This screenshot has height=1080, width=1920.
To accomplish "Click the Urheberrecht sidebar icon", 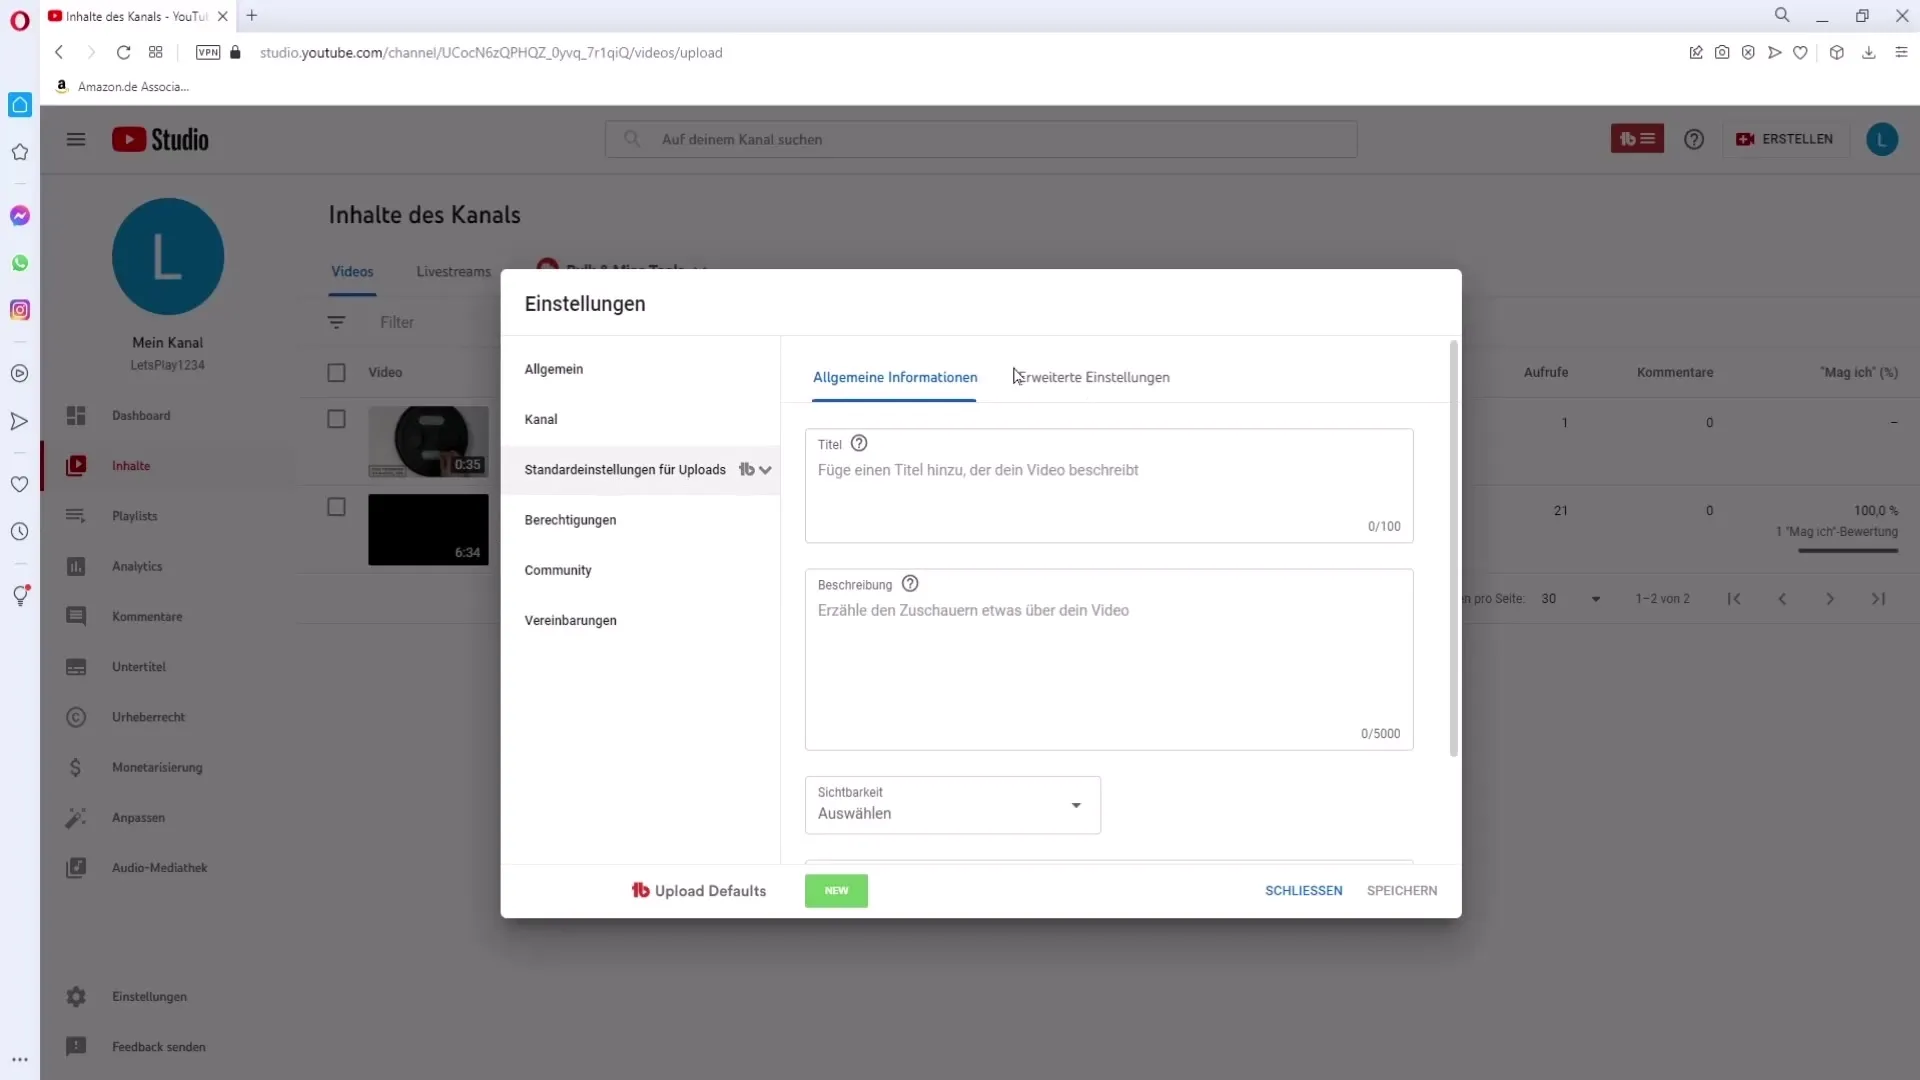I will tap(75, 716).
